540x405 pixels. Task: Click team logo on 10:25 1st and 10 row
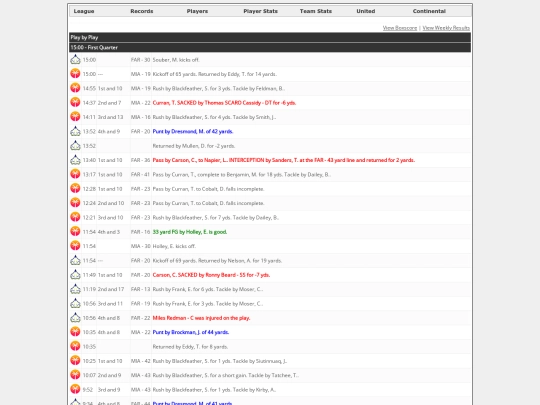[x=75, y=361]
